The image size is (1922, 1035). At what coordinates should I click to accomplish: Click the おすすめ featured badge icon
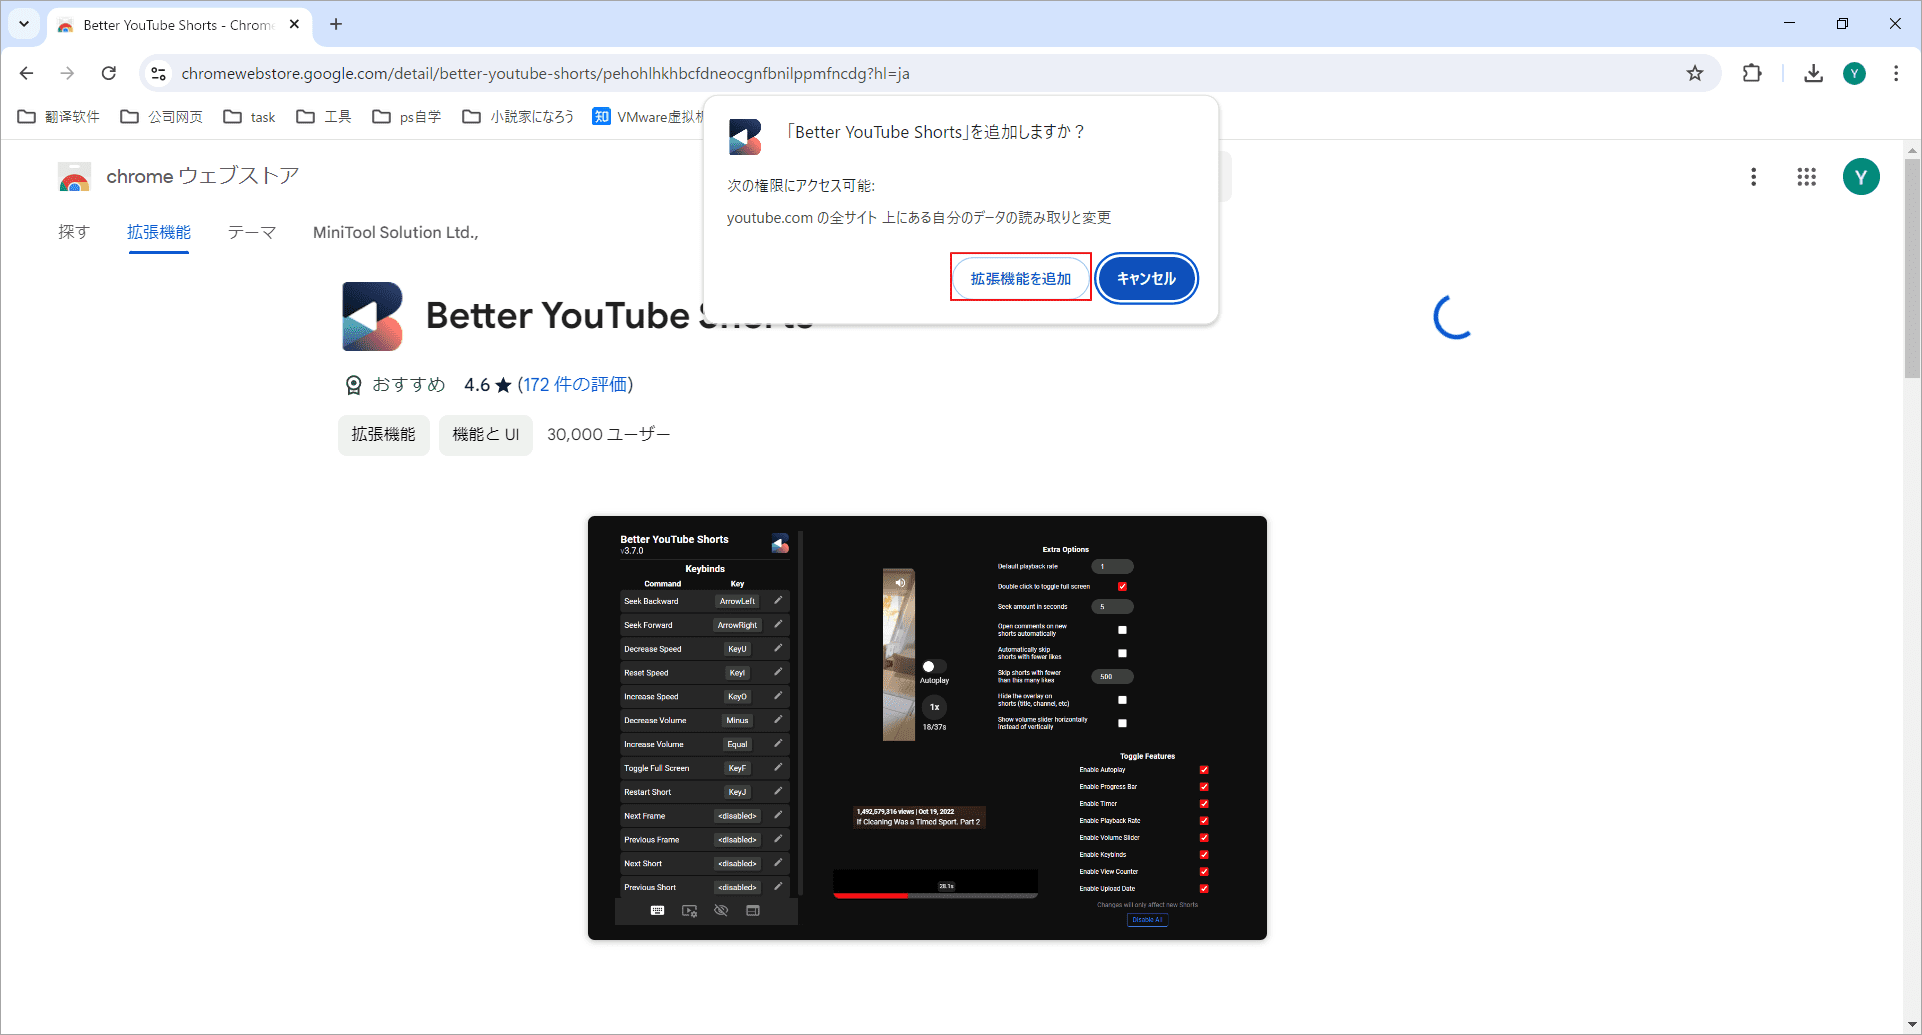click(x=353, y=385)
